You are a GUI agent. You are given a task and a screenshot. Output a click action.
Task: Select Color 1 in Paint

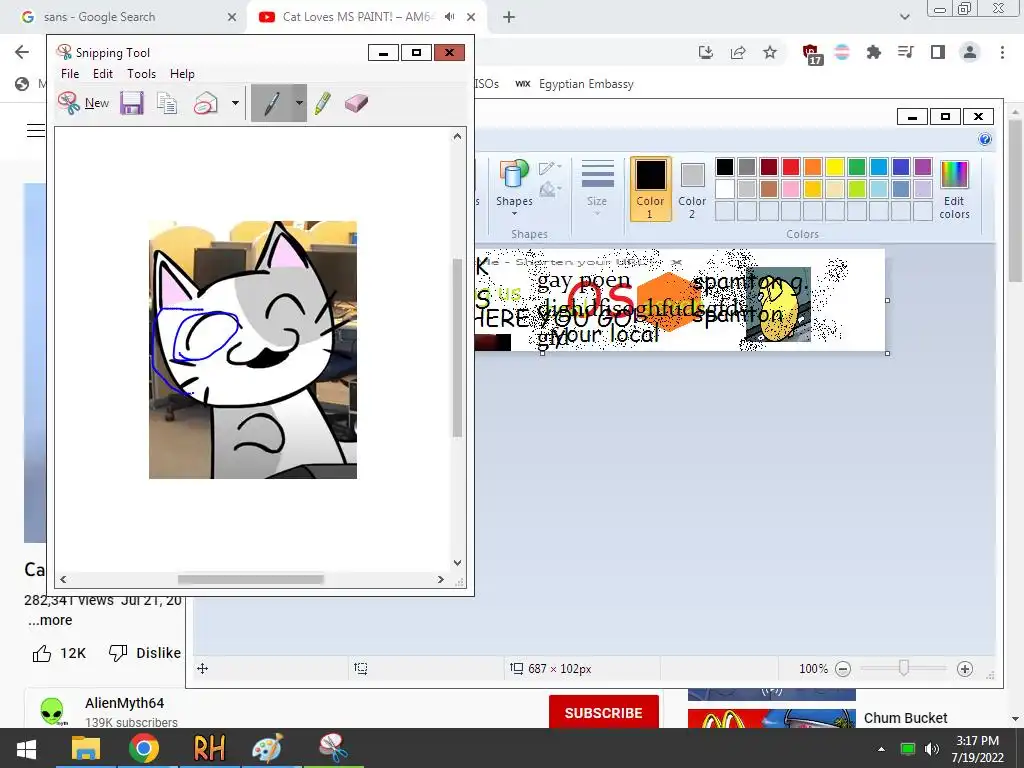click(x=650, y=189)
